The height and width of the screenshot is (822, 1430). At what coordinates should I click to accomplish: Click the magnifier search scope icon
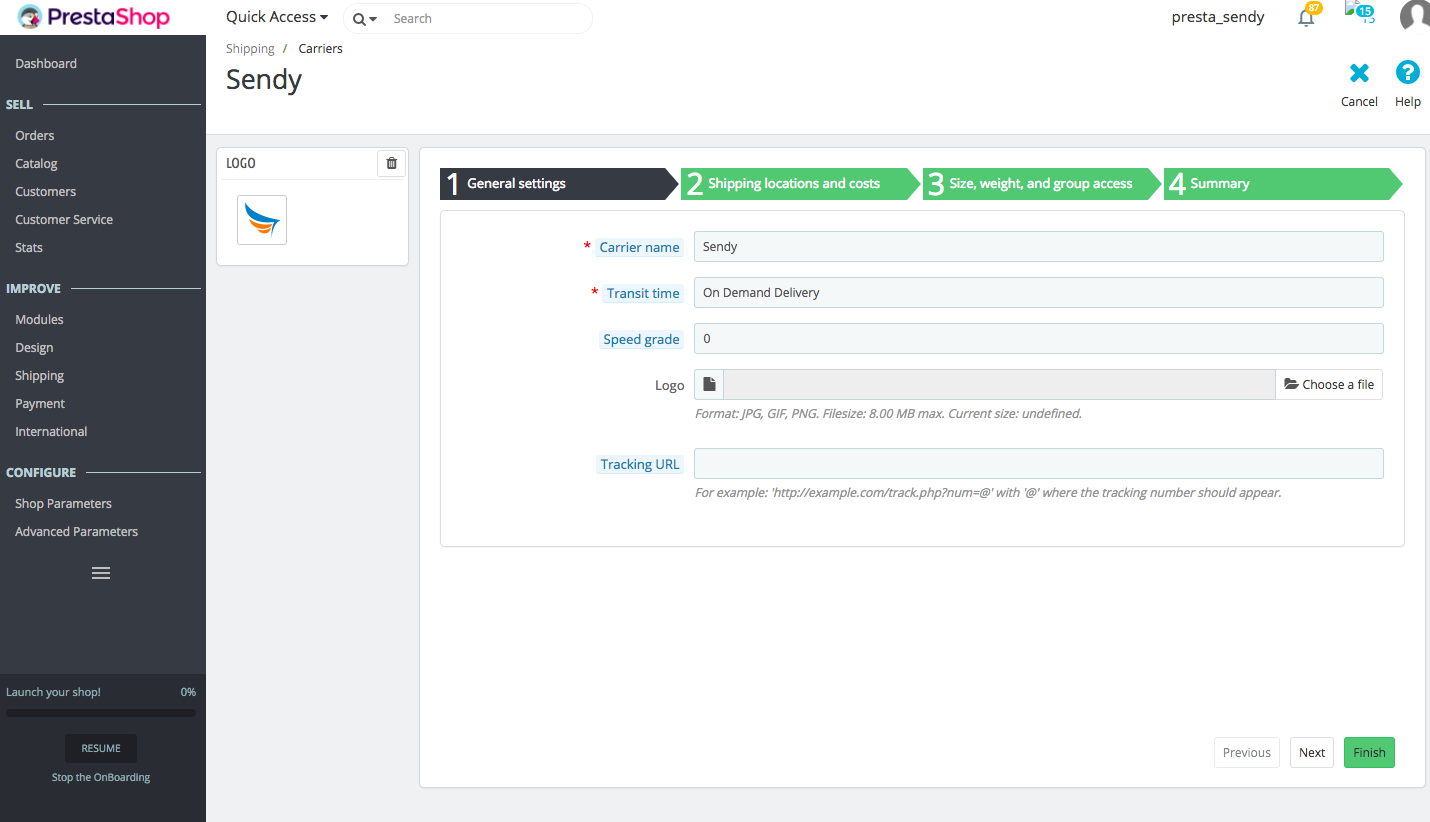click(365, 19)
